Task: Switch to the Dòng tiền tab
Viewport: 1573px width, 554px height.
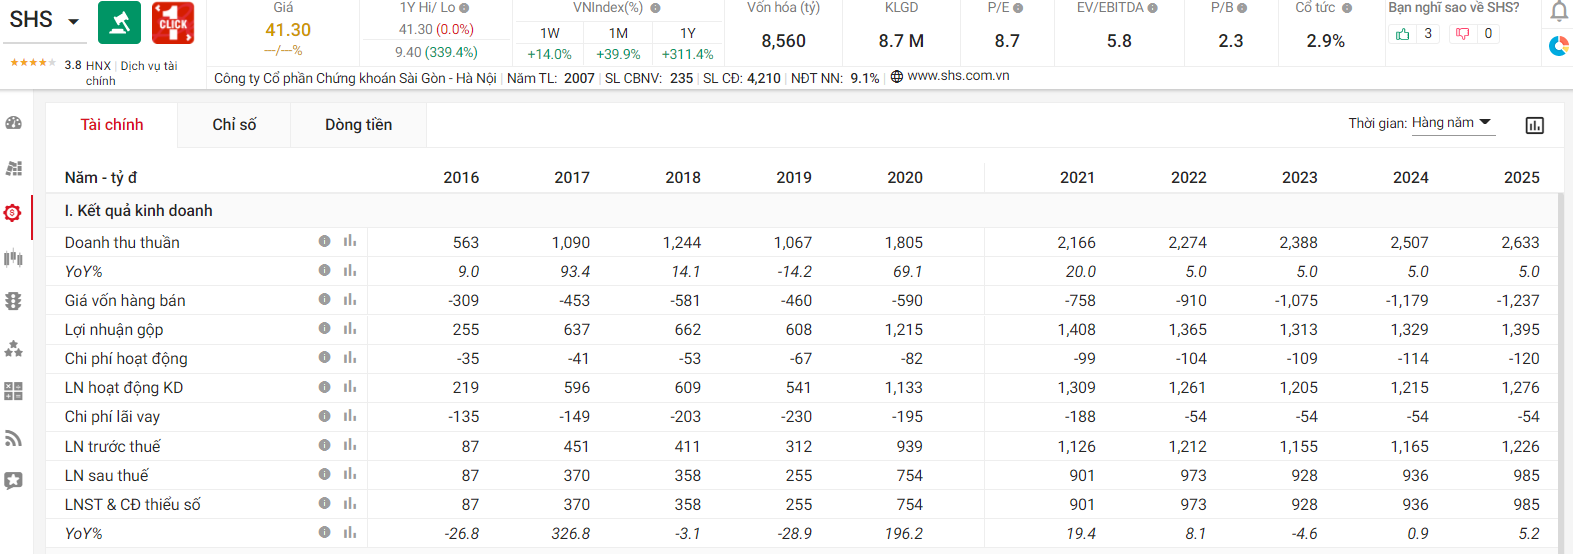Action: [x=358, y=125]
